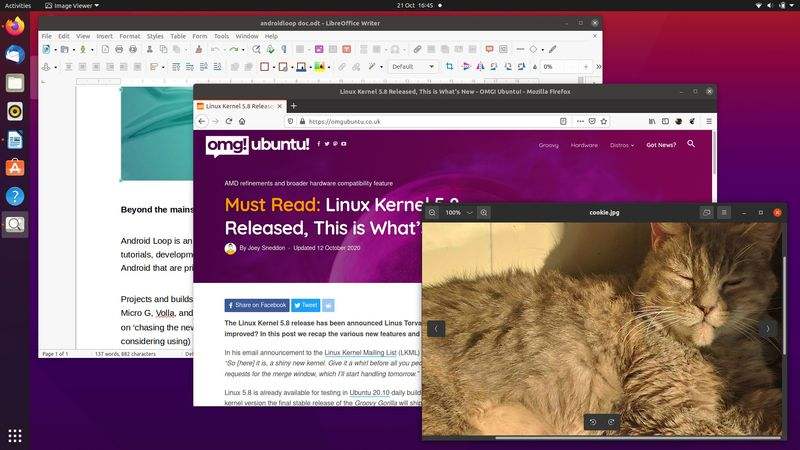Image resolution: width=800 pixels, height=450 pixels.
Task: Open Default image mode combo box in Writer
Action: [x=413, y=66]
